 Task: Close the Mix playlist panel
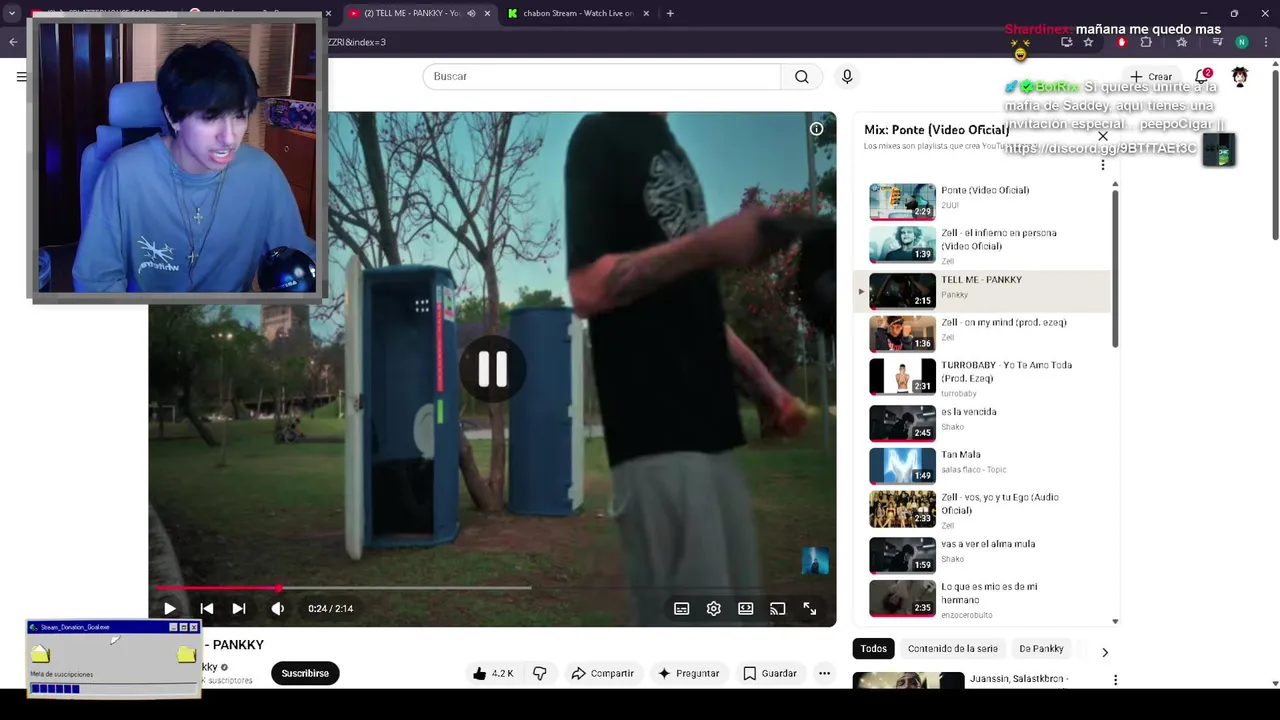1103,136
